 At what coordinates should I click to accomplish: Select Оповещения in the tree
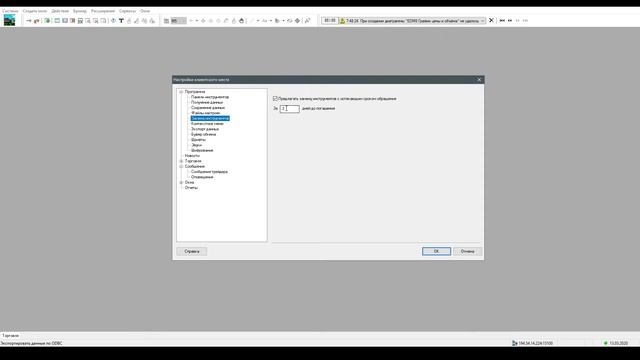coord(202,177)
